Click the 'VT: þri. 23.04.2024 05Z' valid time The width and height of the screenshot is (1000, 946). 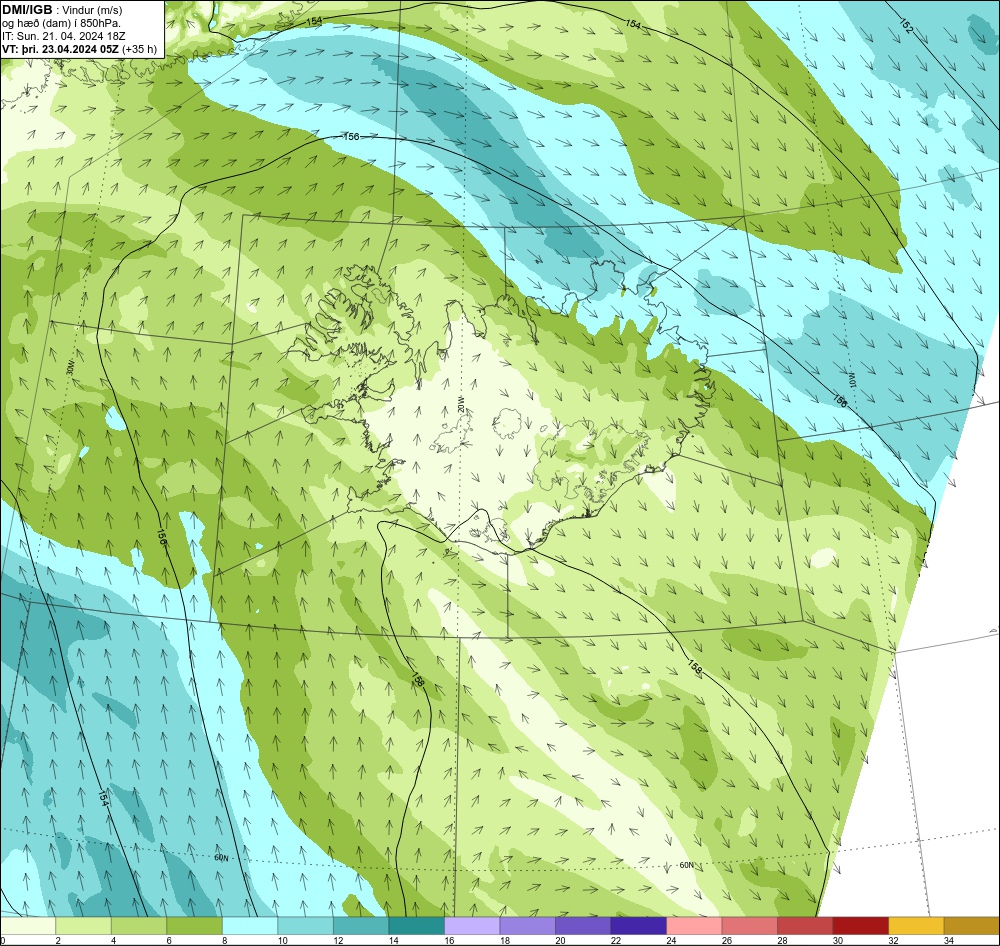[x=60, y=49]
